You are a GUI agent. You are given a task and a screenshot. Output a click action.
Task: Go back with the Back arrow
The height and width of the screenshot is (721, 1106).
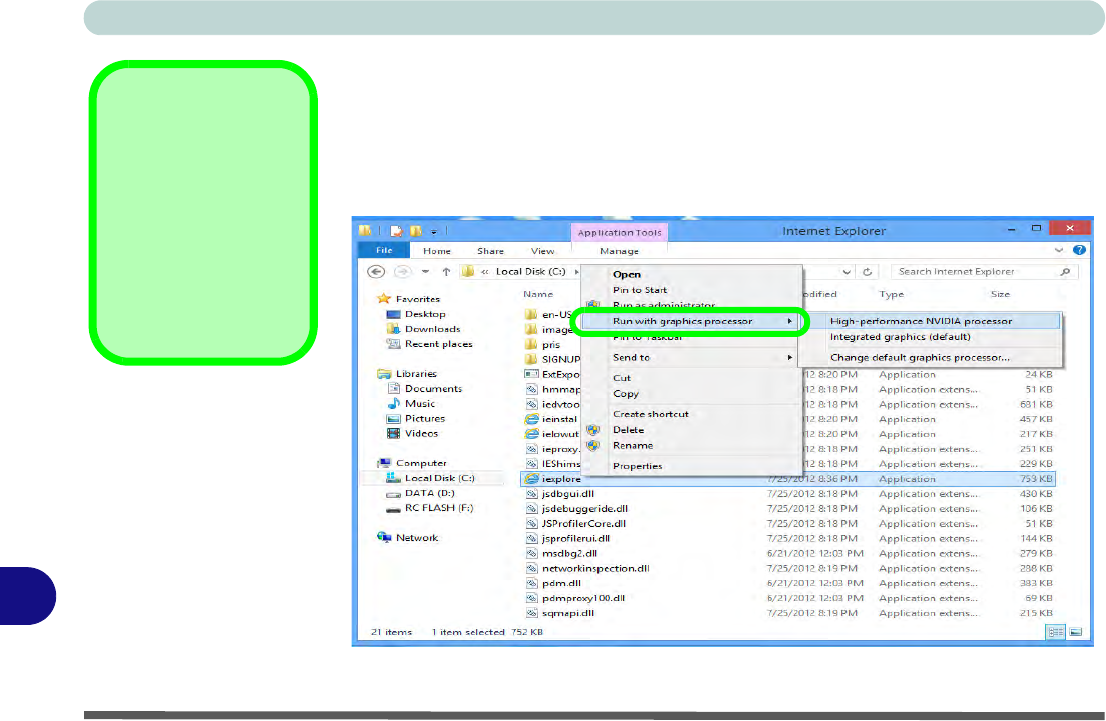pos(376,272)
